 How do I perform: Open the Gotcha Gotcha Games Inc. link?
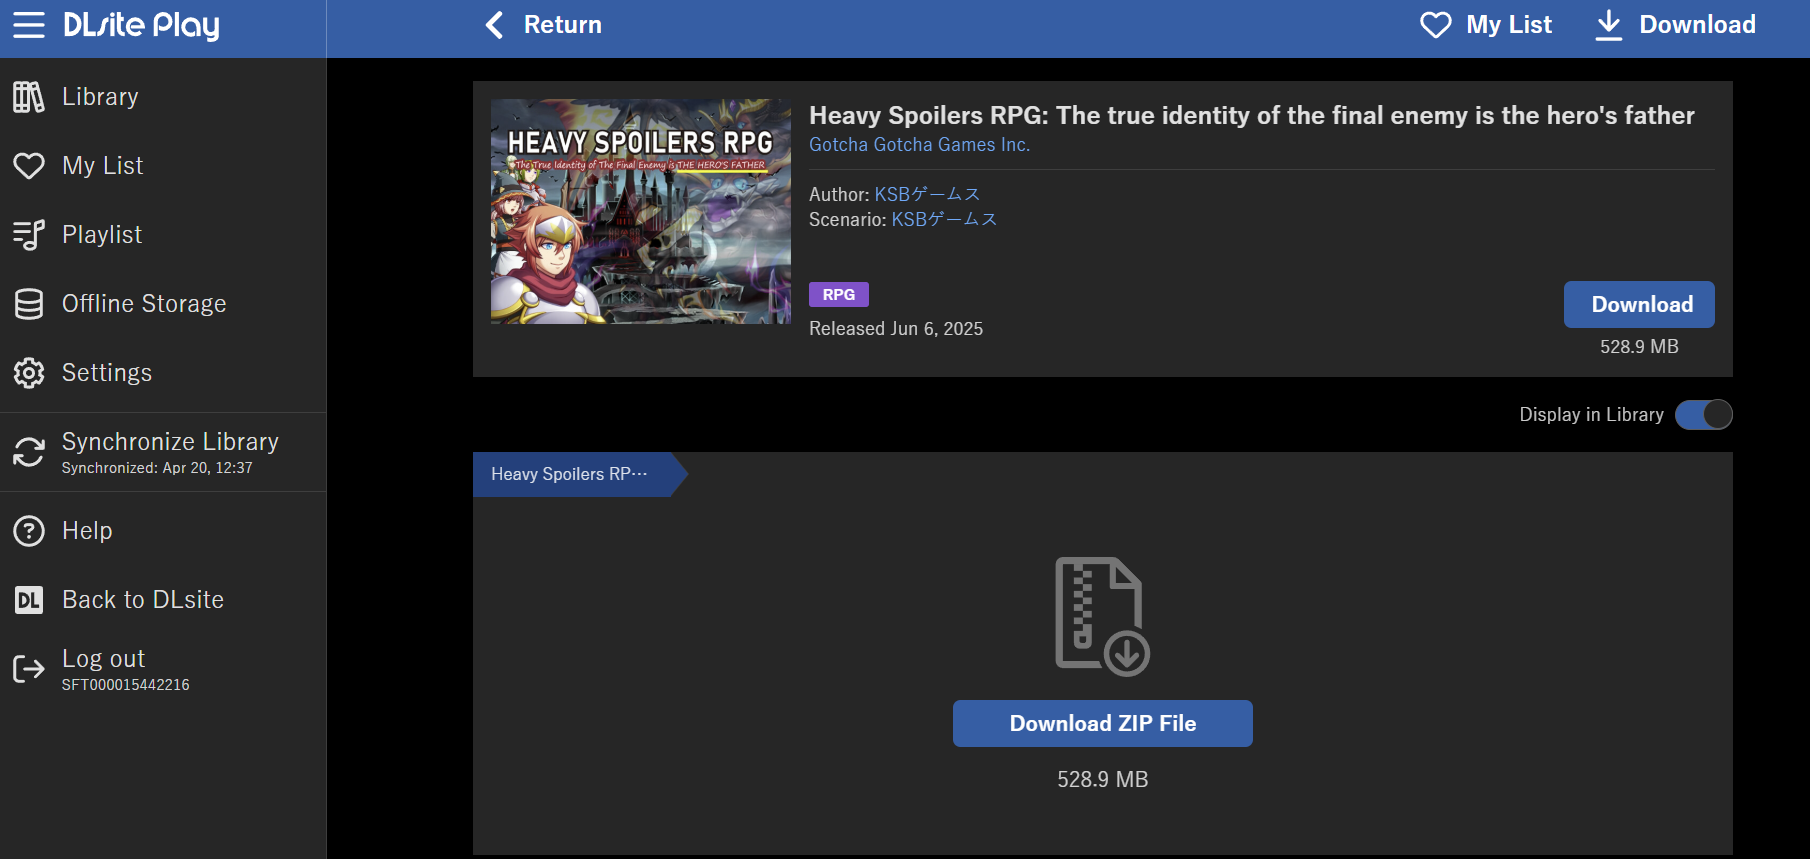(919, 145)
